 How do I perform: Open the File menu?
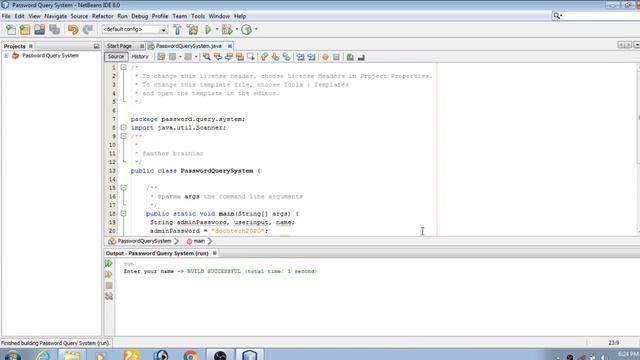tap(6, 16)
